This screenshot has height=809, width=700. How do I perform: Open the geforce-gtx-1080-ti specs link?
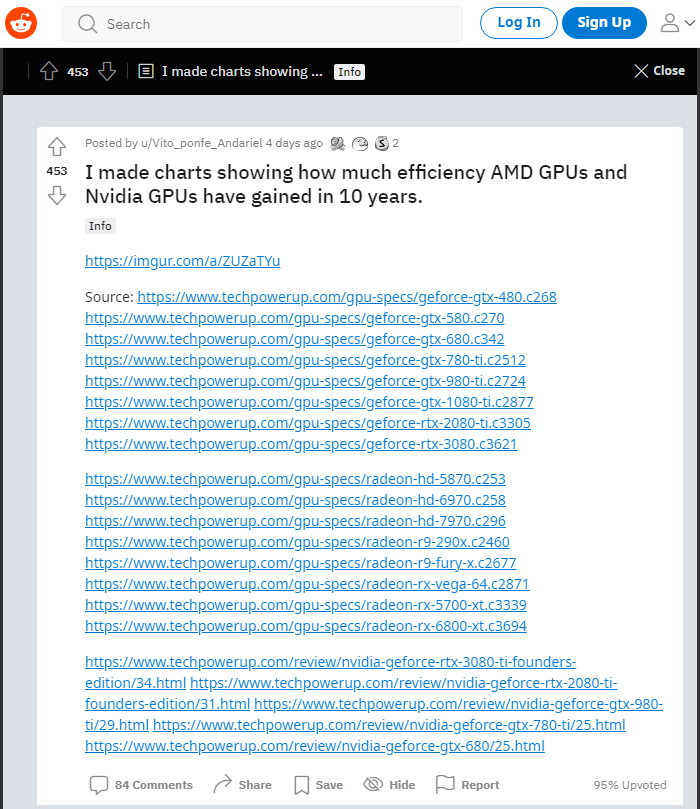point(310,402)
